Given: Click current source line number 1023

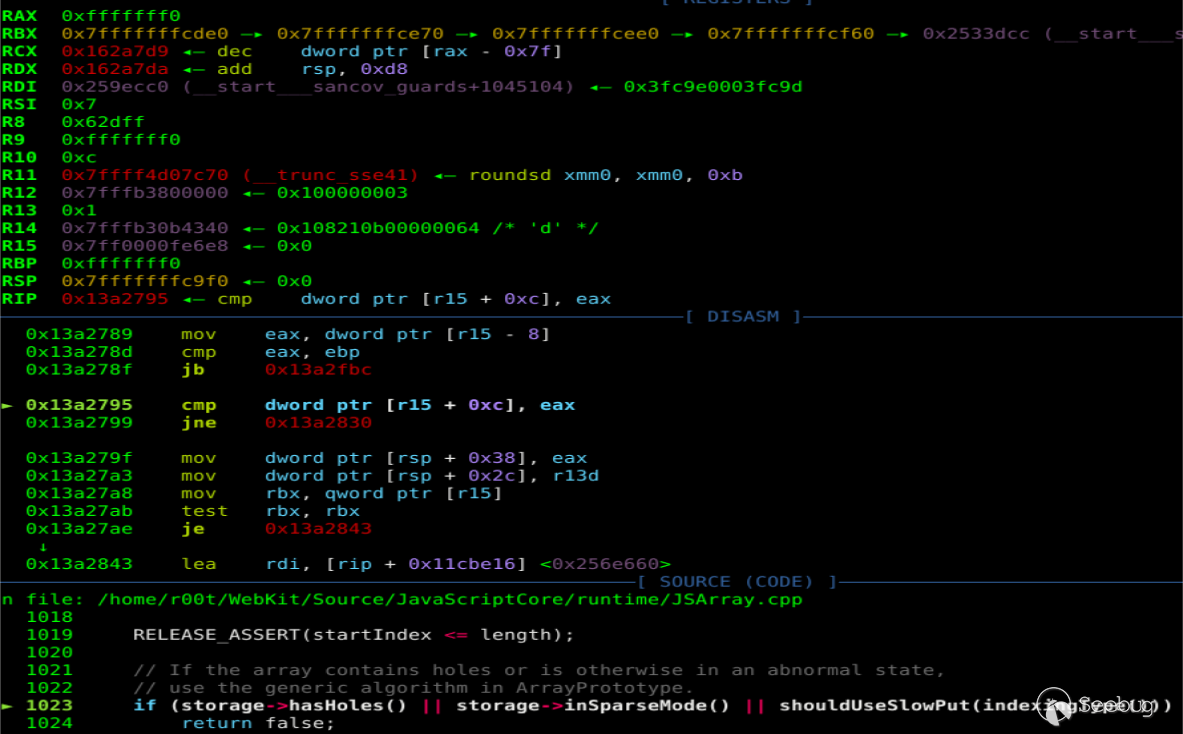Looking at the screenshot, I should (x=50, y=706).
